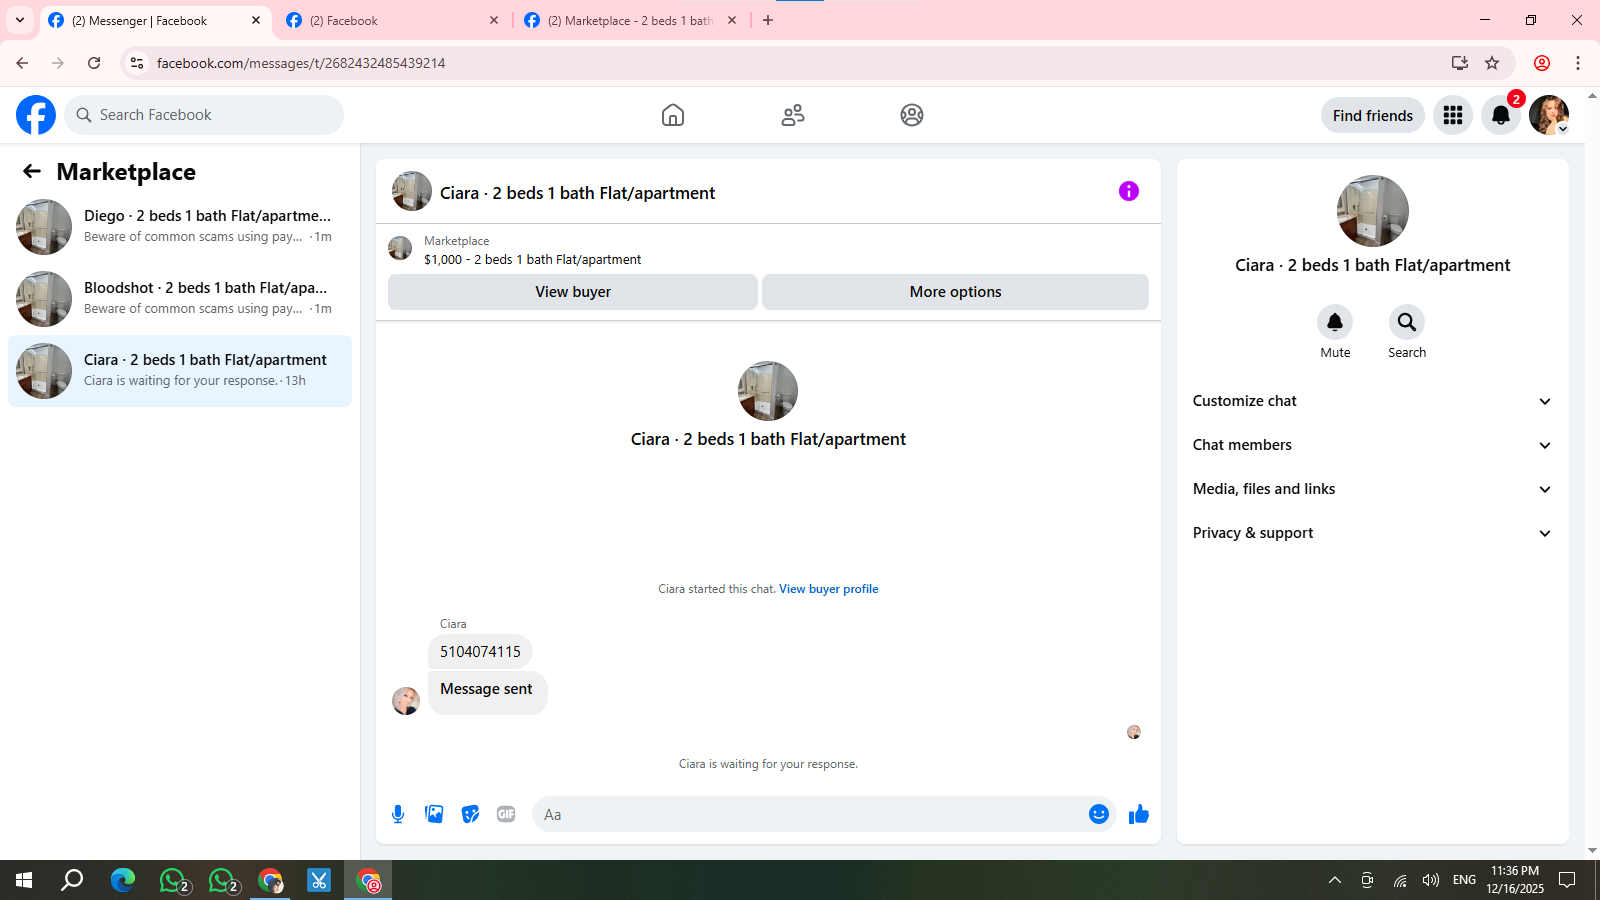Click the chat header title Ciara

pyautogui.click(x=577, y=193)
